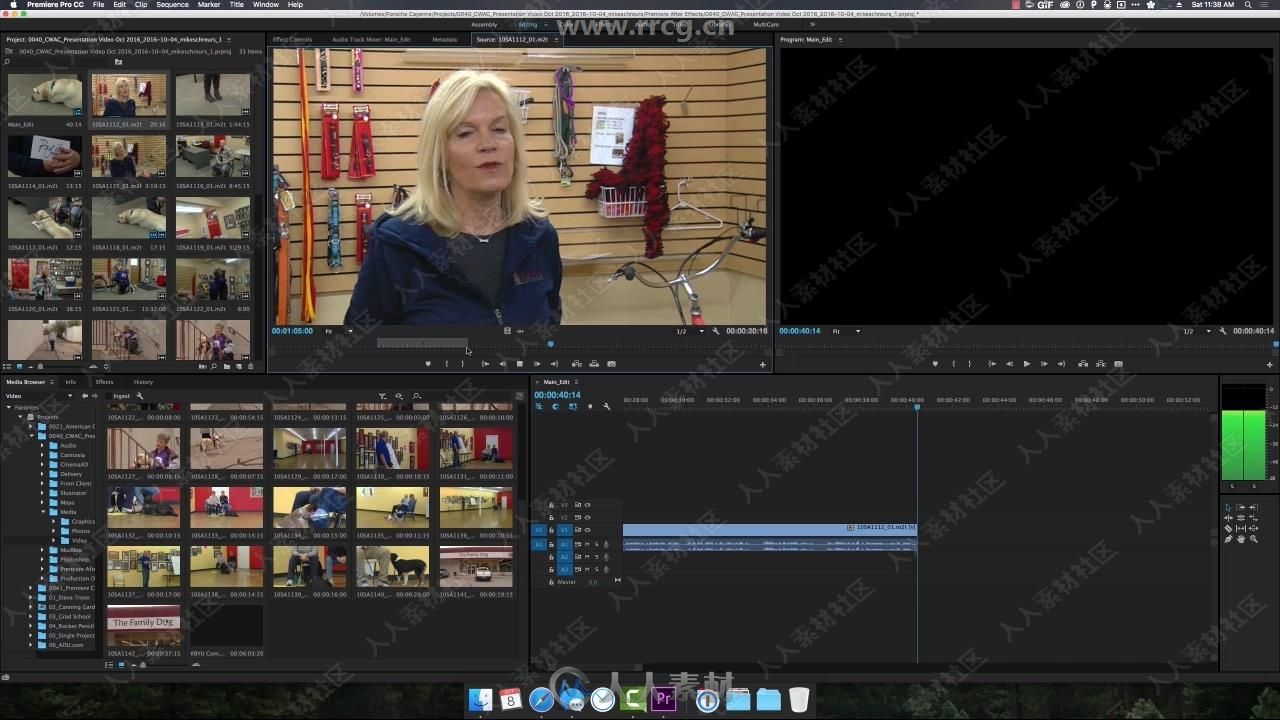Enable the Ingest checkbox

108,396
